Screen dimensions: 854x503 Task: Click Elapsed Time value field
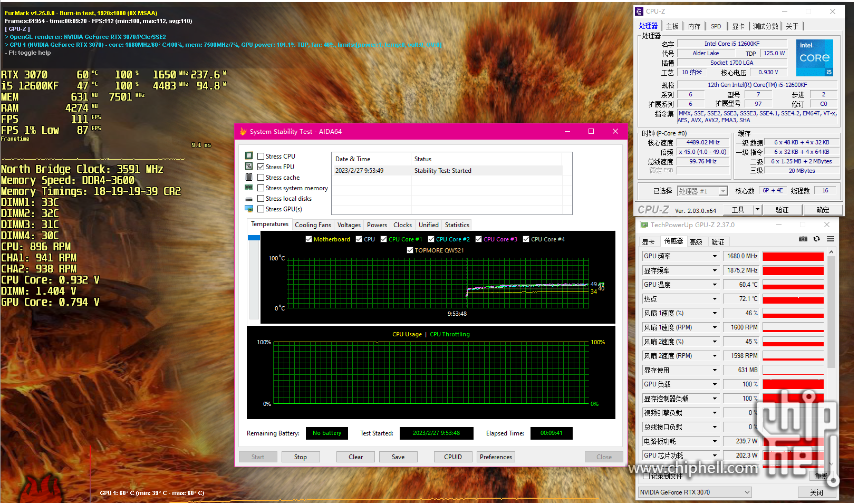[x=551, y=433]
